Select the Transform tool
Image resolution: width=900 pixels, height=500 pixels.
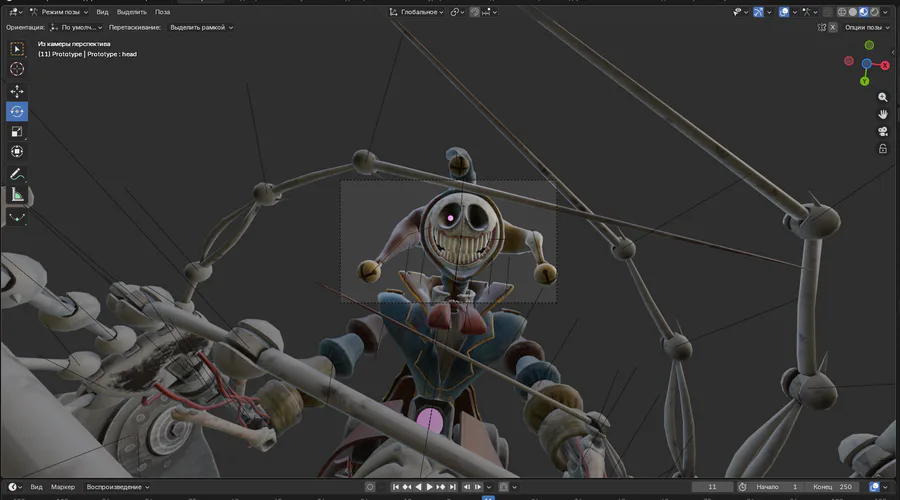[17, 152]
